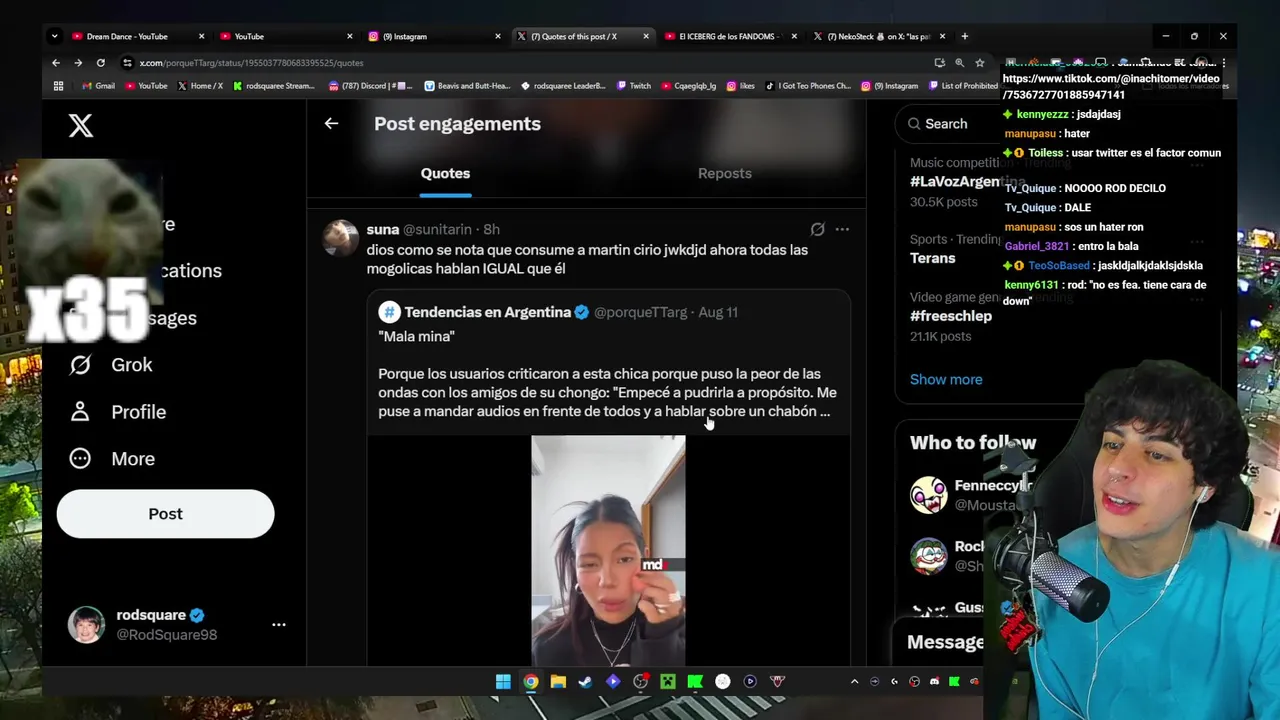Click Show more under trends
Viewport: 1280px width, 720px height.
click(x=946, y=380)
